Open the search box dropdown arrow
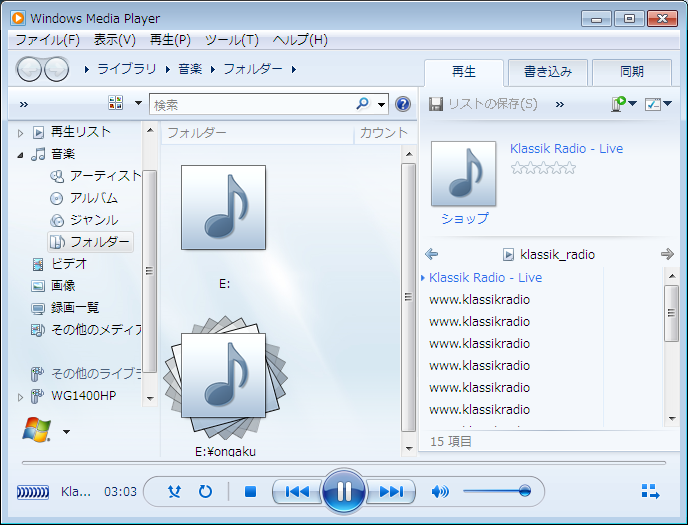 click(x=382, y=104)
